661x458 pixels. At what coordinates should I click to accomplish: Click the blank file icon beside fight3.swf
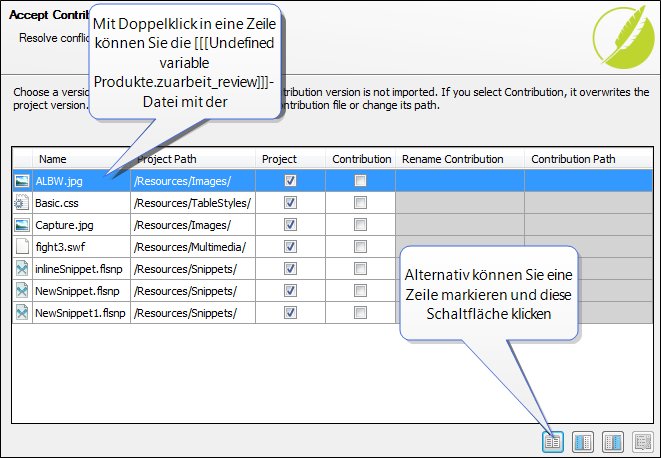pos(22,247)
